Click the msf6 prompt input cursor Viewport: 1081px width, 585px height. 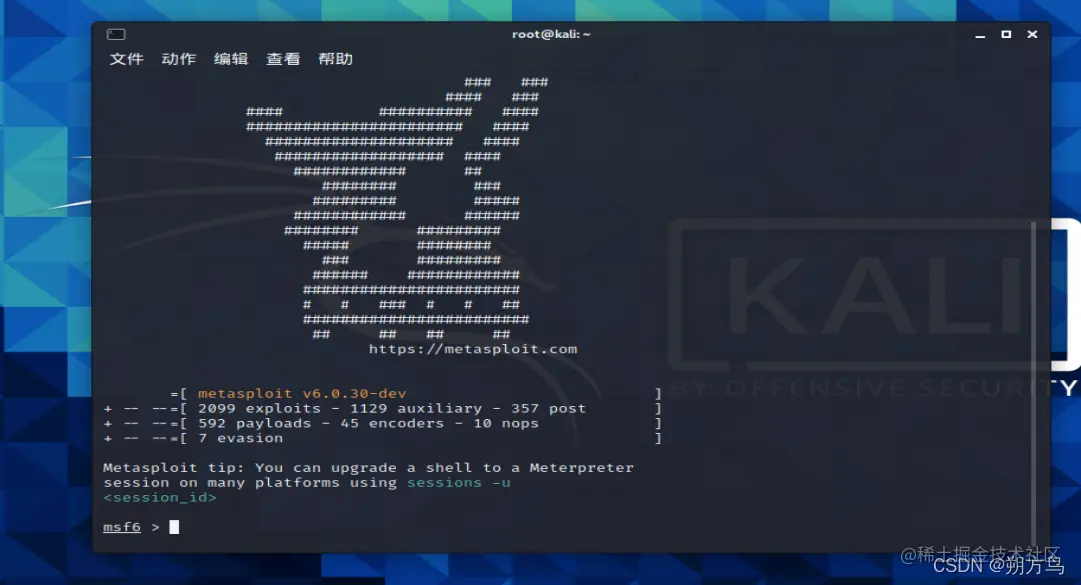[174, 527]
